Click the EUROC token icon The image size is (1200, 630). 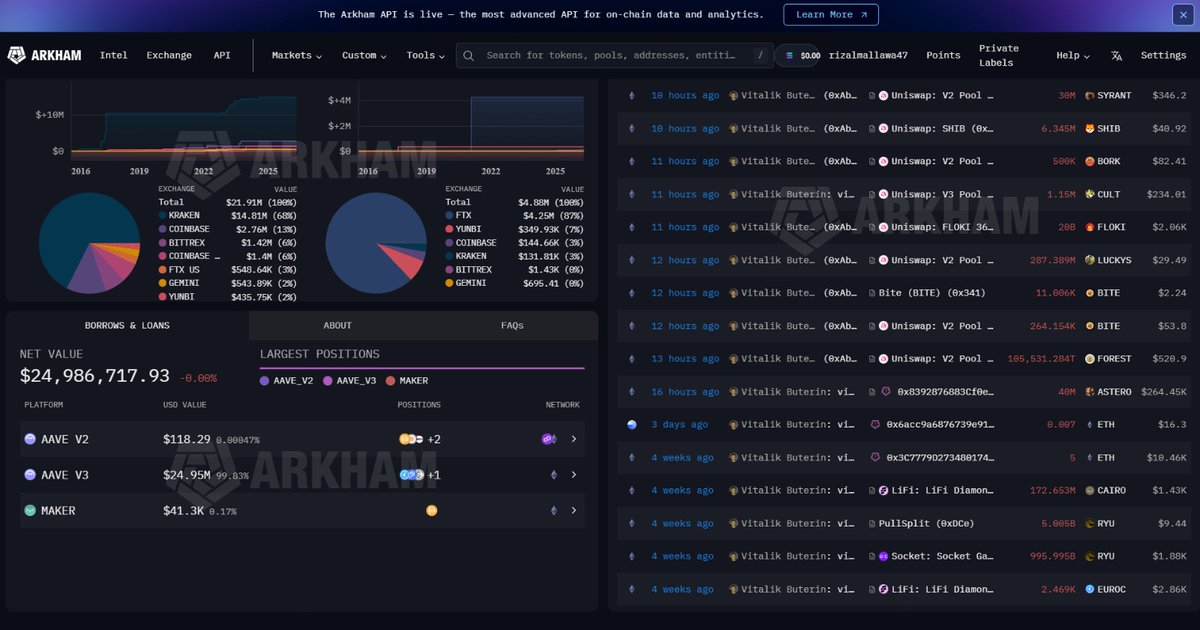(x=1090, y=590)
